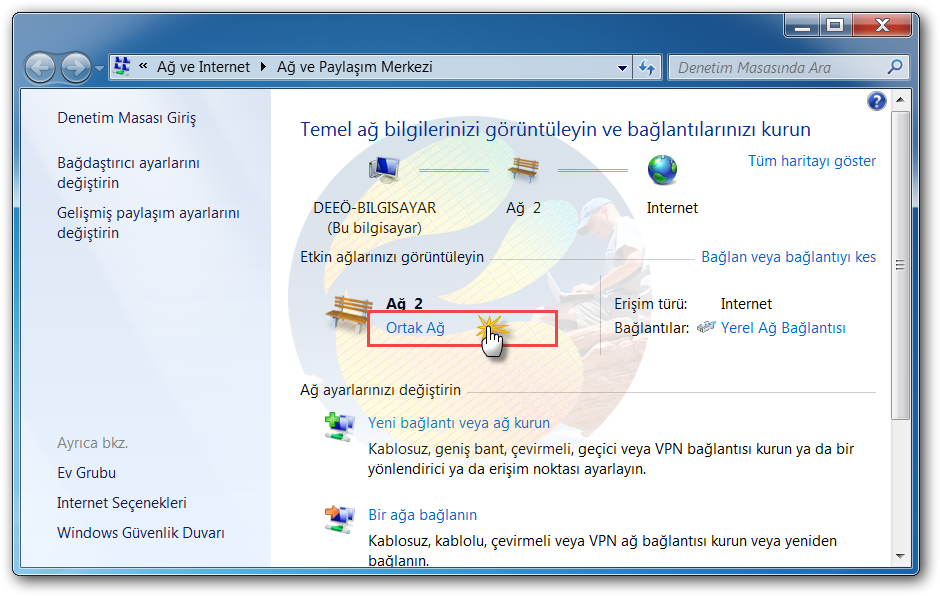This screenshot has width=940, height=596.
Task: Click the Bir ağa bağlanın icon
Action: 339,519
